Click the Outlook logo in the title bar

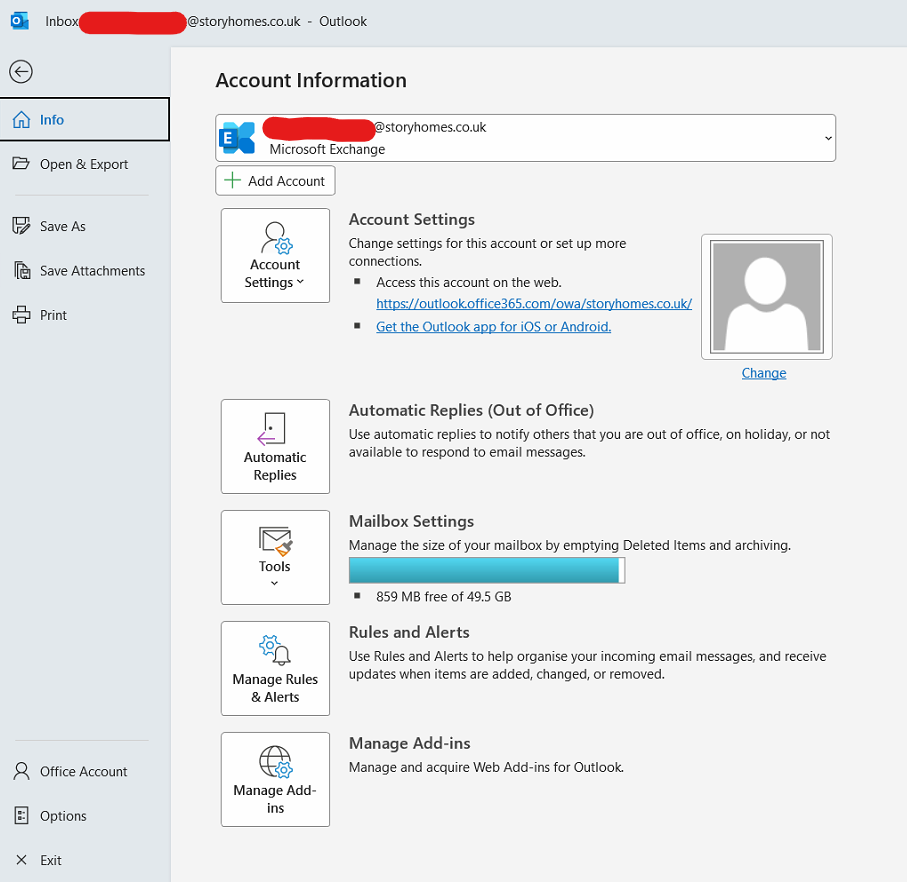20,21
